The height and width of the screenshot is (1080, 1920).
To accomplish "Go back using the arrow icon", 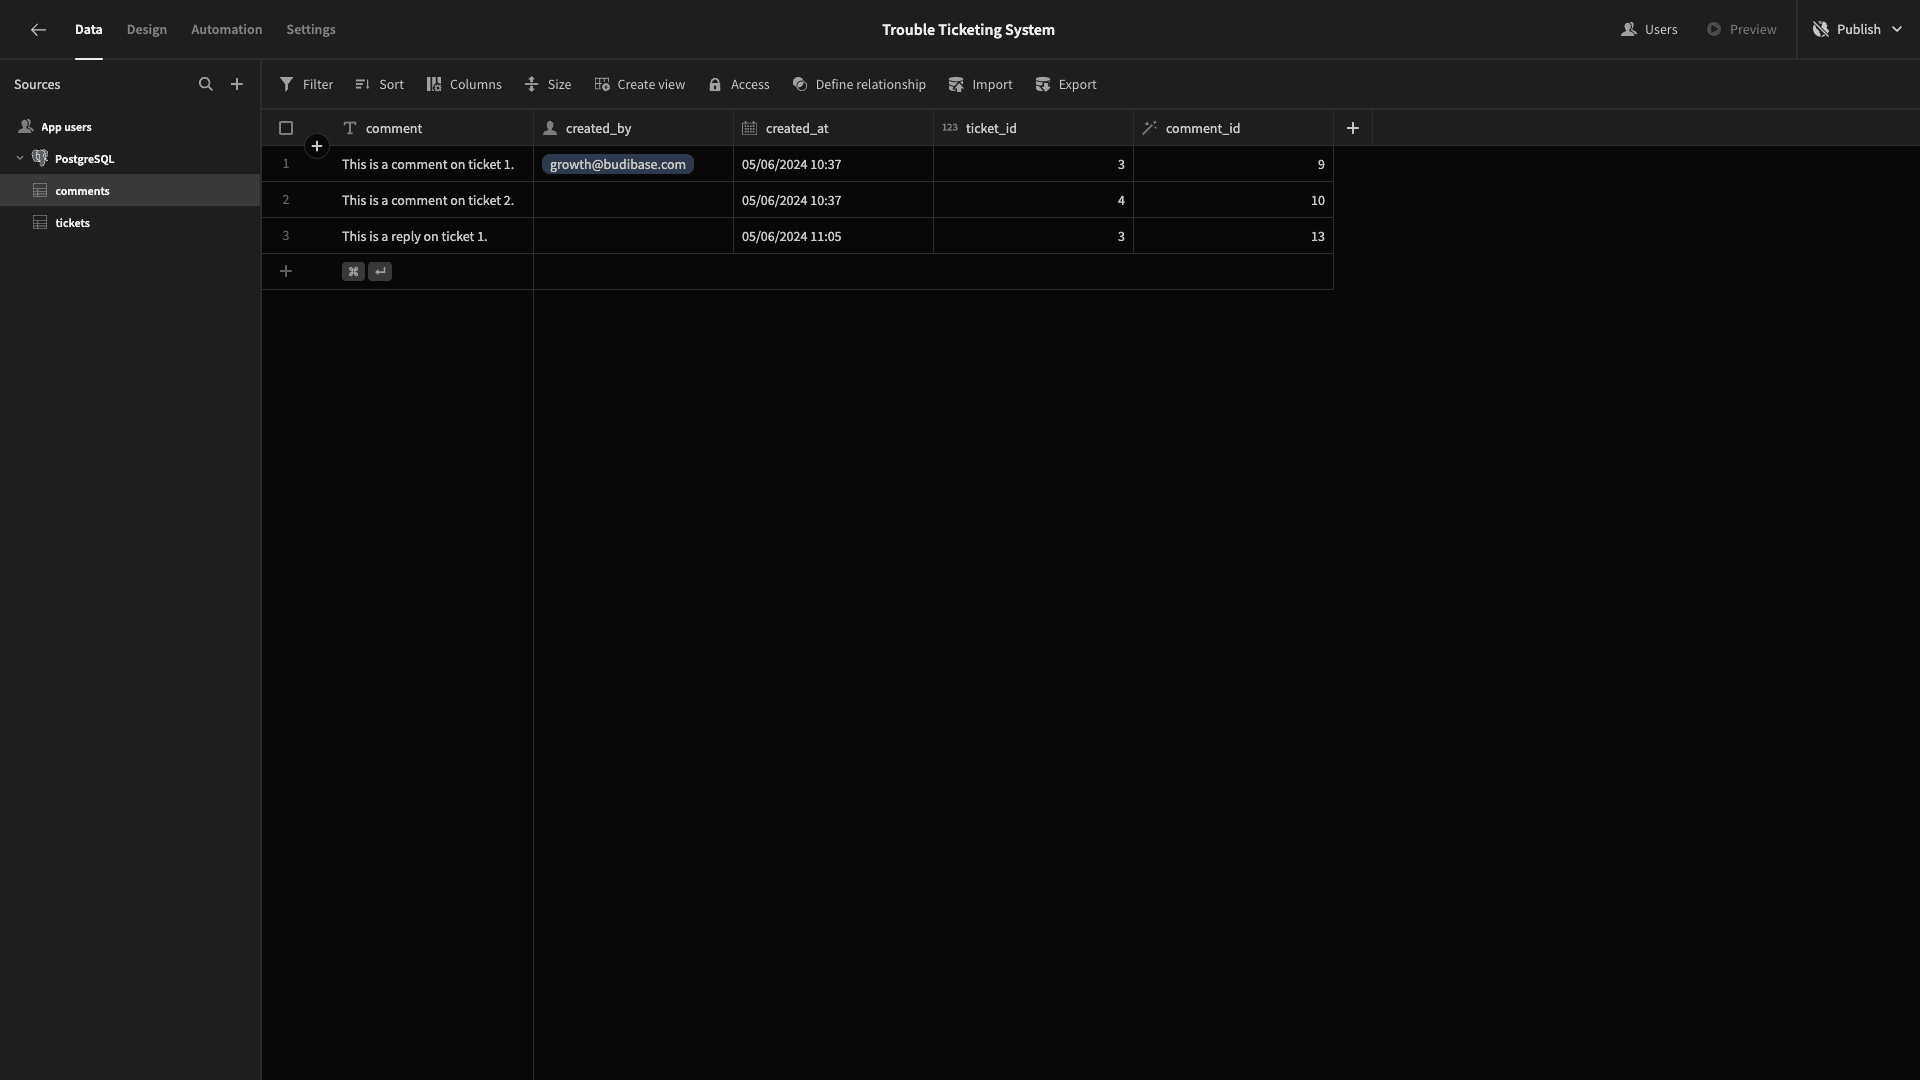I will (x=38, y=30).
